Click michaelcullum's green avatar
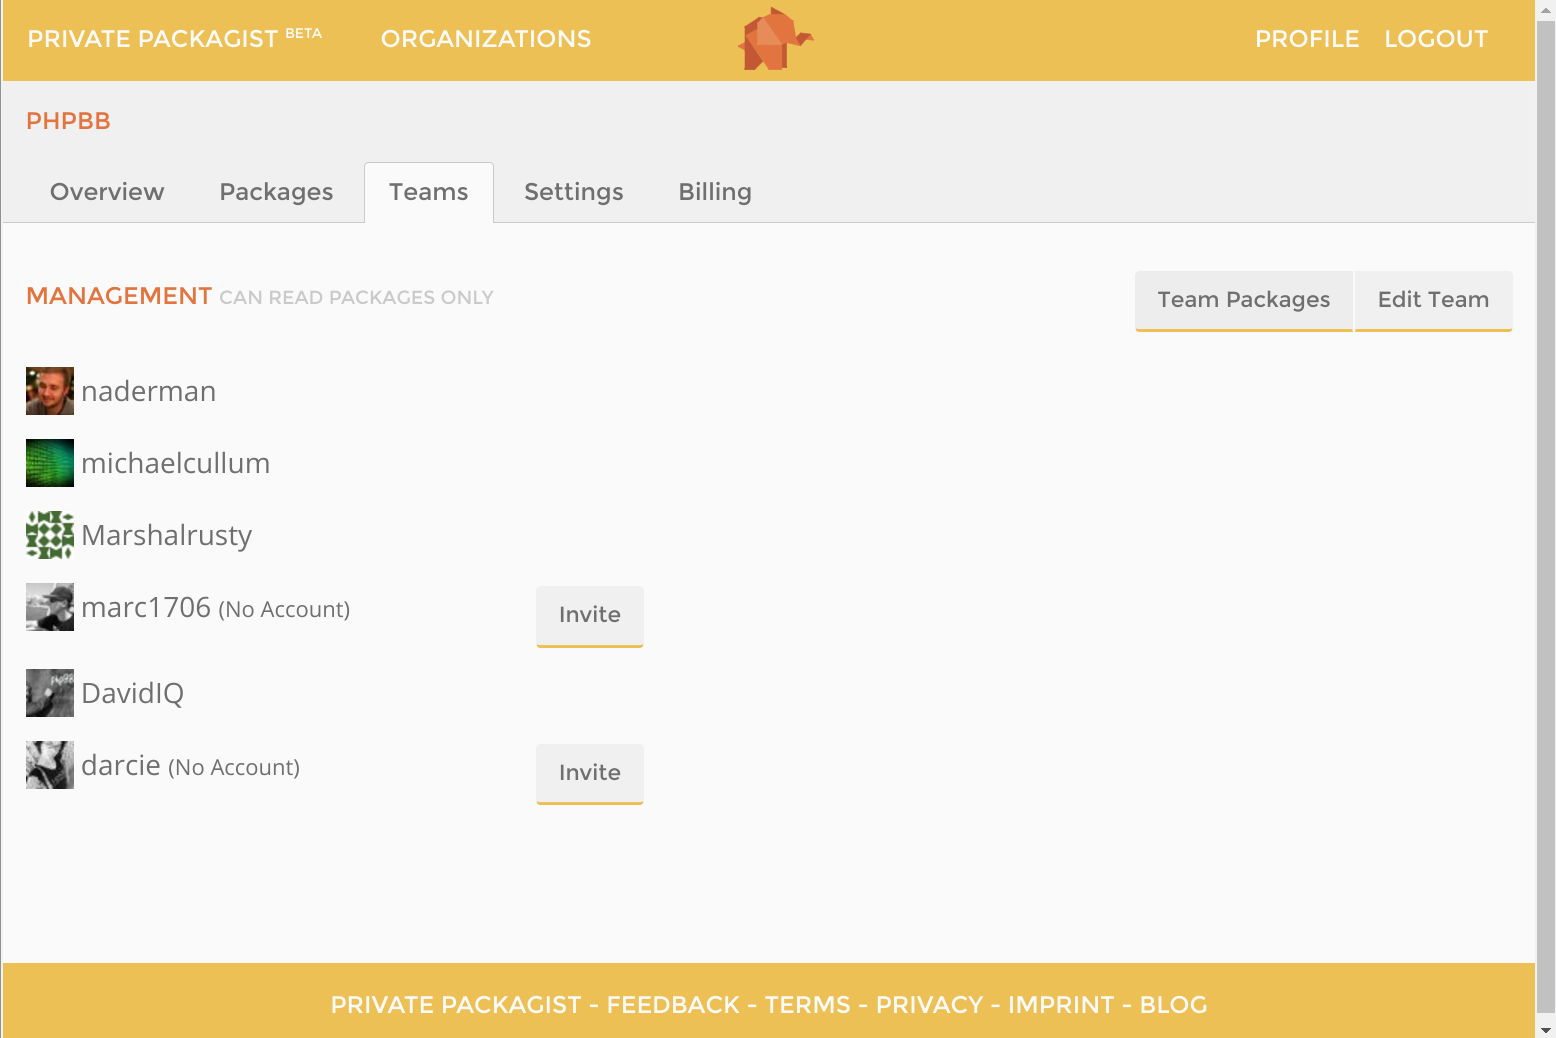1556x1038 pixels. [x=50, y=463]
